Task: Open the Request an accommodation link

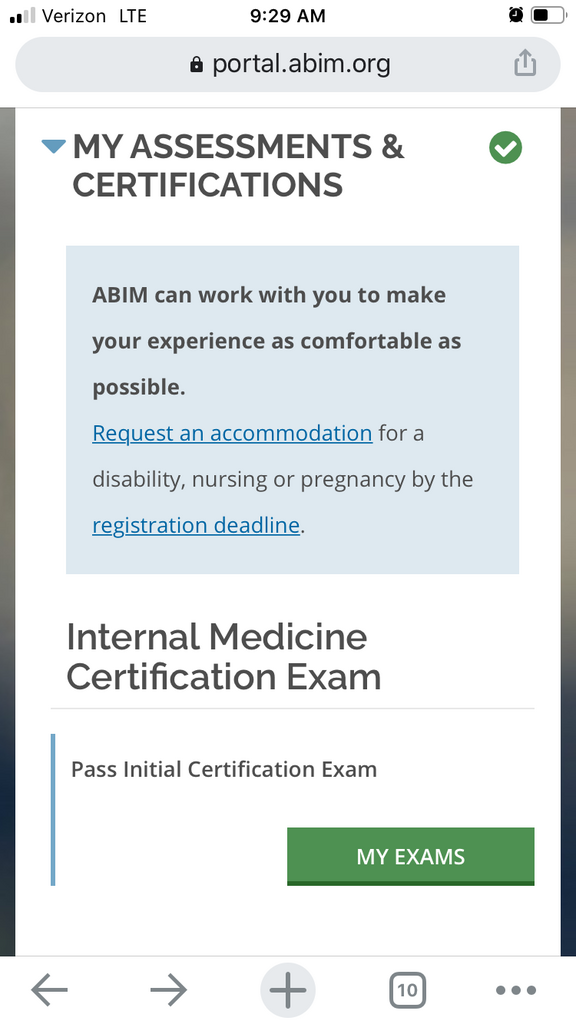Action: click(232, 433)
